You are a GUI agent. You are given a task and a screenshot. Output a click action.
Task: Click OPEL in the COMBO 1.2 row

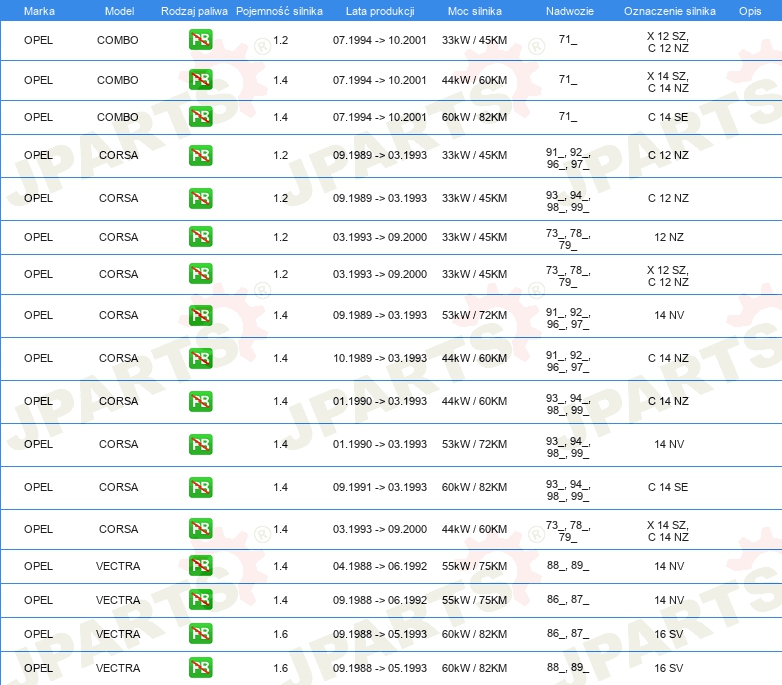pyautogui.click(x=38, y=40)
